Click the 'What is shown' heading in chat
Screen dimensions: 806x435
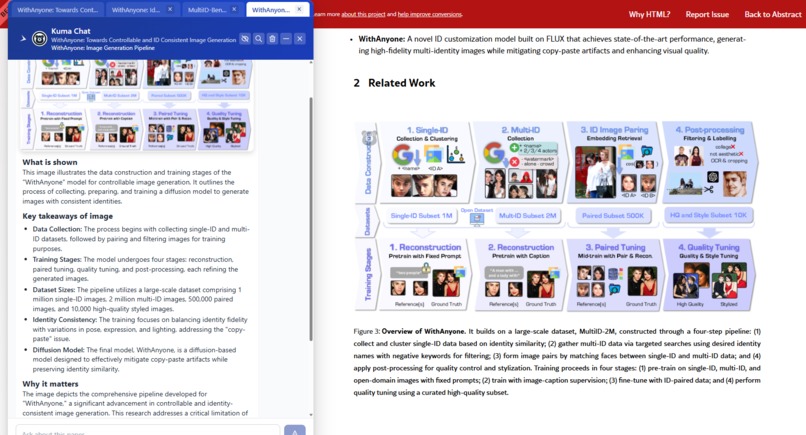(50, 162)
